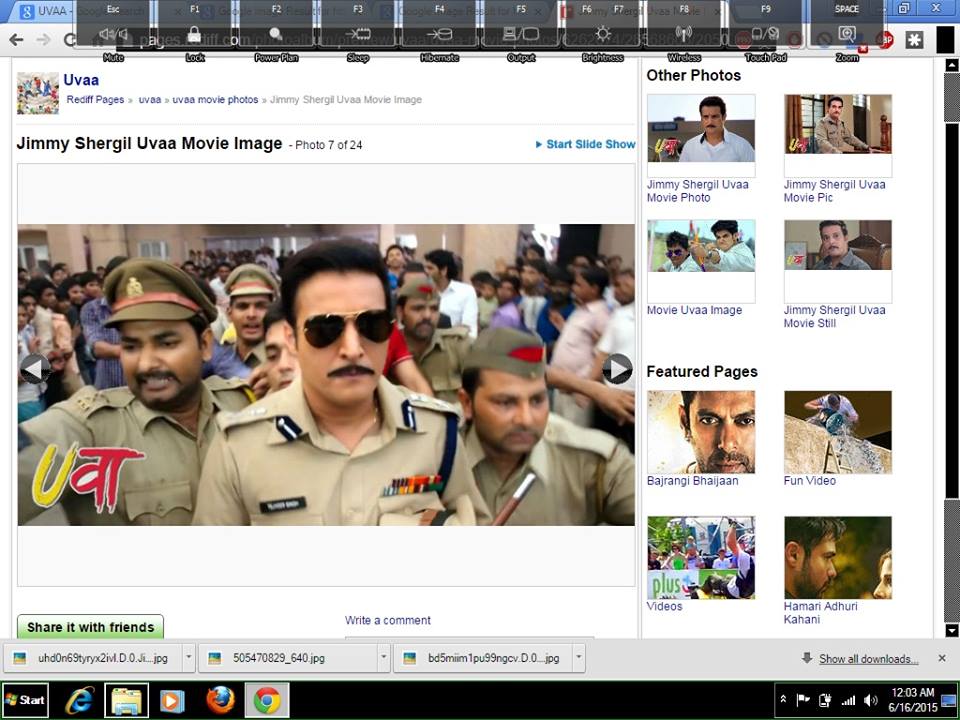
Task: Click the volume icon in system tray
Action: click(870, 700)
